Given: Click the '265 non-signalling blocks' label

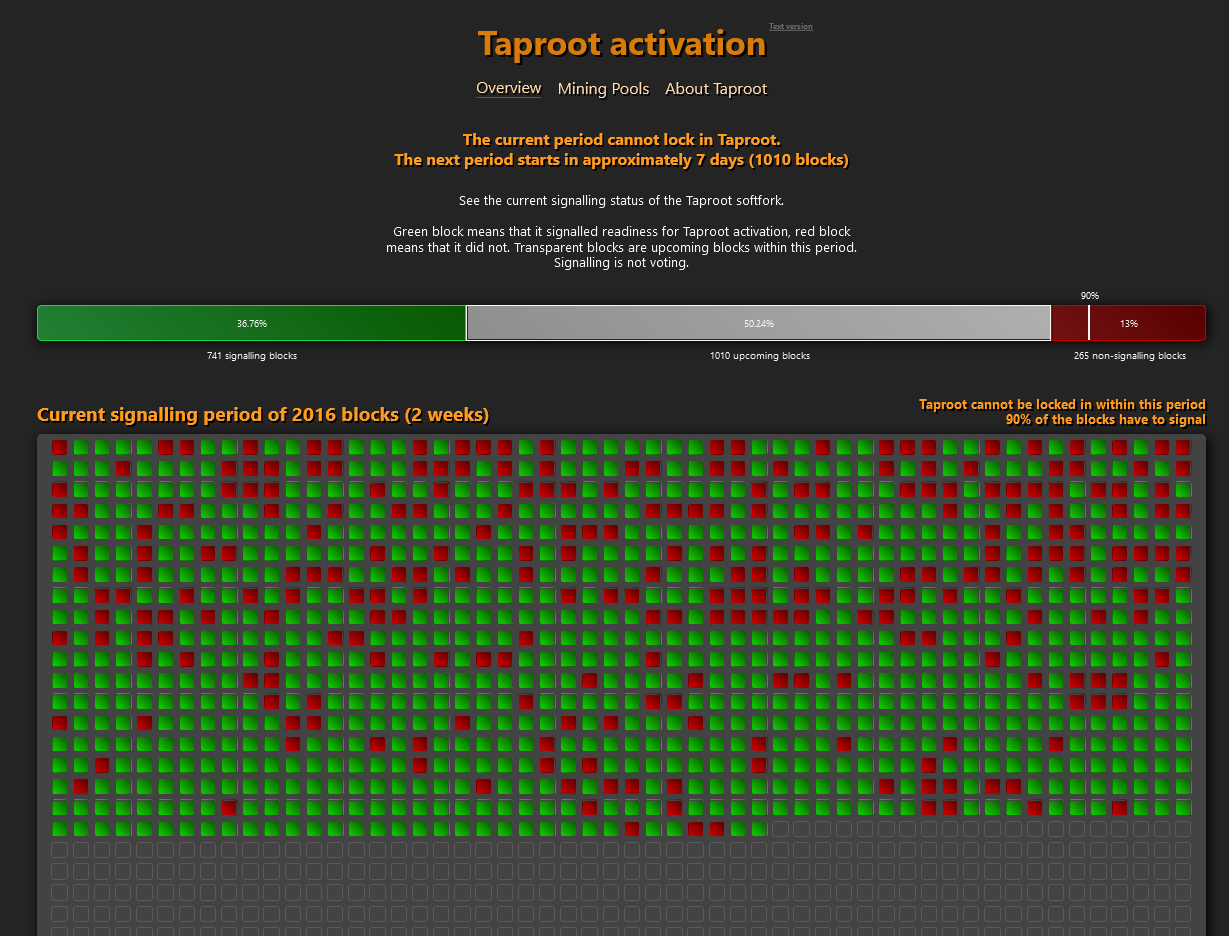Looking at the screenshot, I should point(1130,356).
